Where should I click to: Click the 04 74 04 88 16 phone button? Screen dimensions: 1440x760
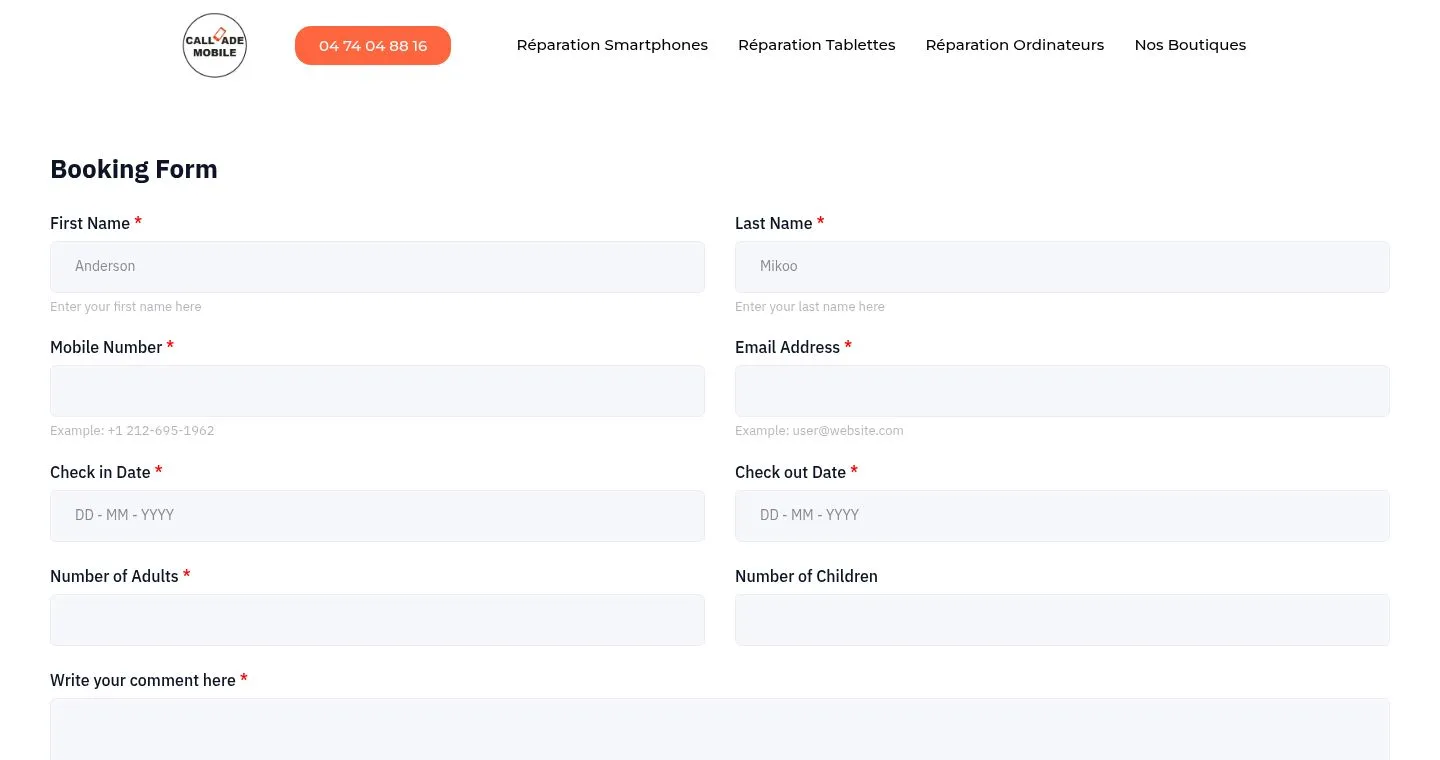[373, 46]
